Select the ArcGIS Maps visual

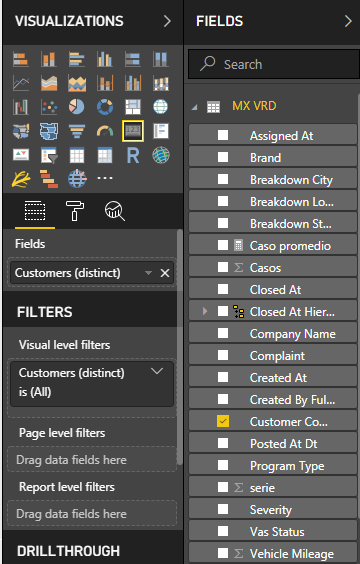click(x=160, y=155)
